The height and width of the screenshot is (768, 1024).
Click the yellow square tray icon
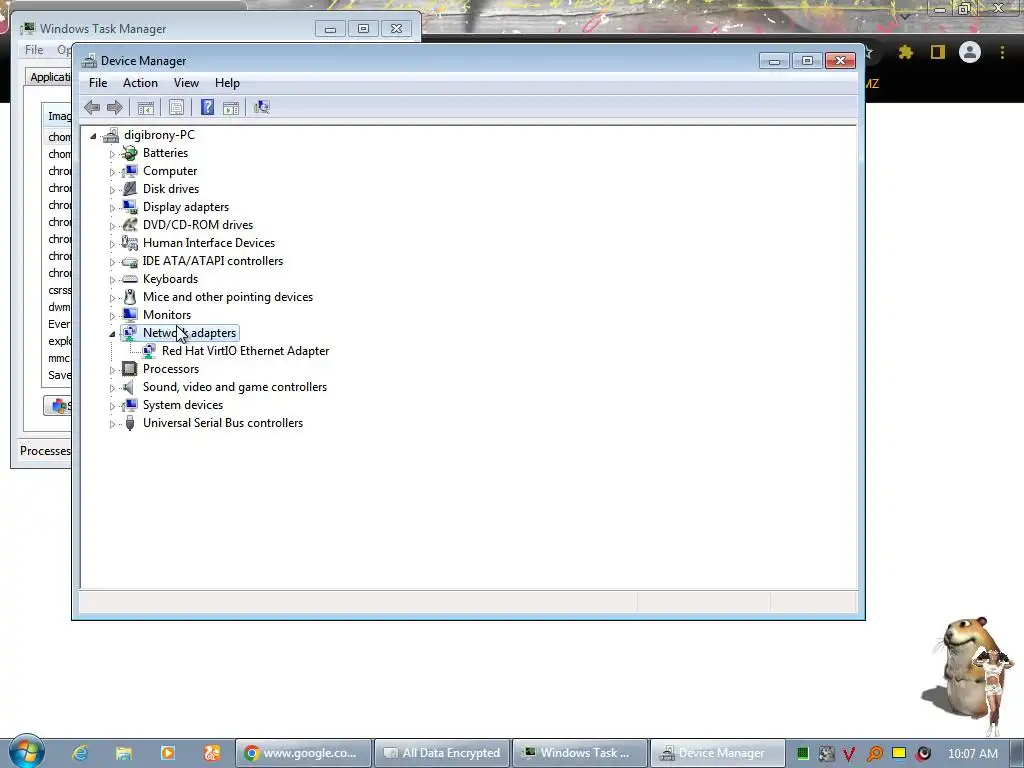coord(899,752)
